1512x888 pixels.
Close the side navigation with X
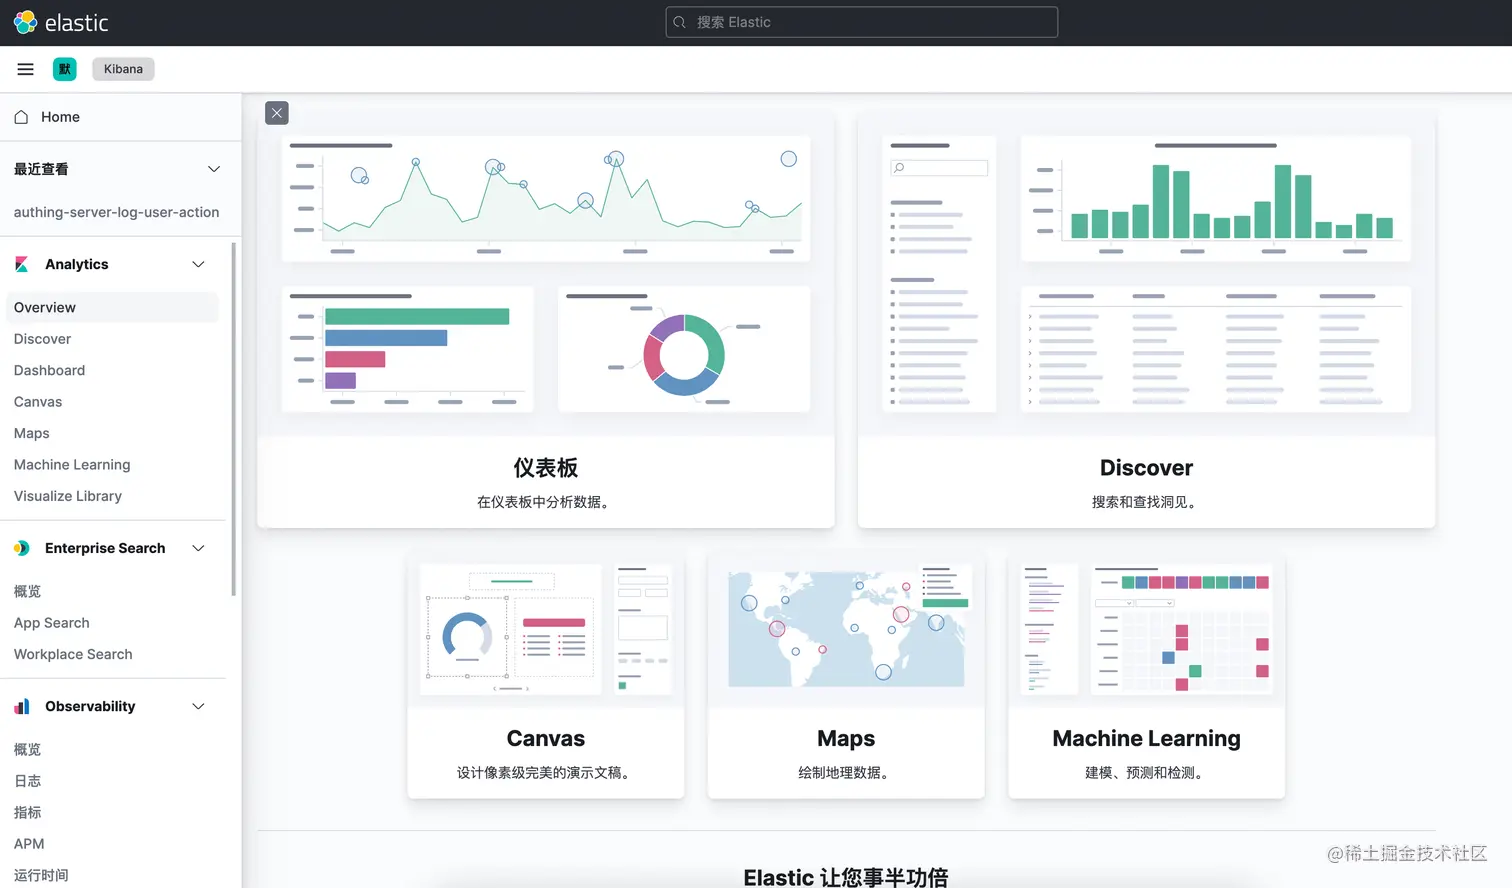click(277, 113)
